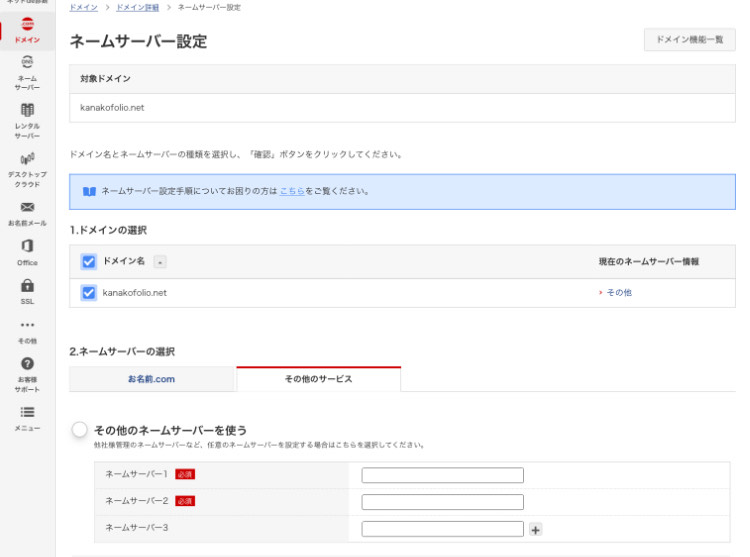The image size is (750, 557).
Task: Switch to その他のサービス tab
Action: pos(318,379)
